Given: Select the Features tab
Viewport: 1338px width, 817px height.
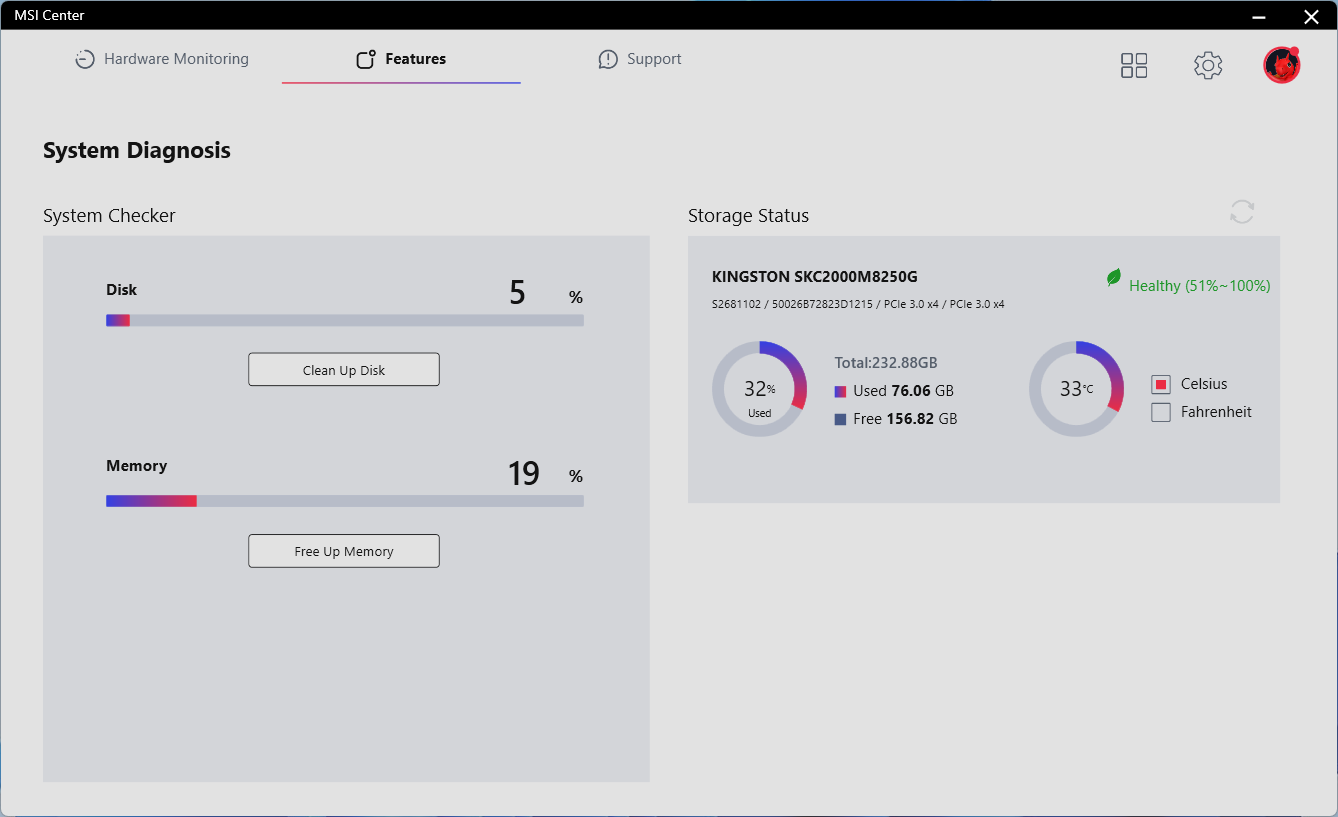Looking at the screenshot, I should point(401,59).
